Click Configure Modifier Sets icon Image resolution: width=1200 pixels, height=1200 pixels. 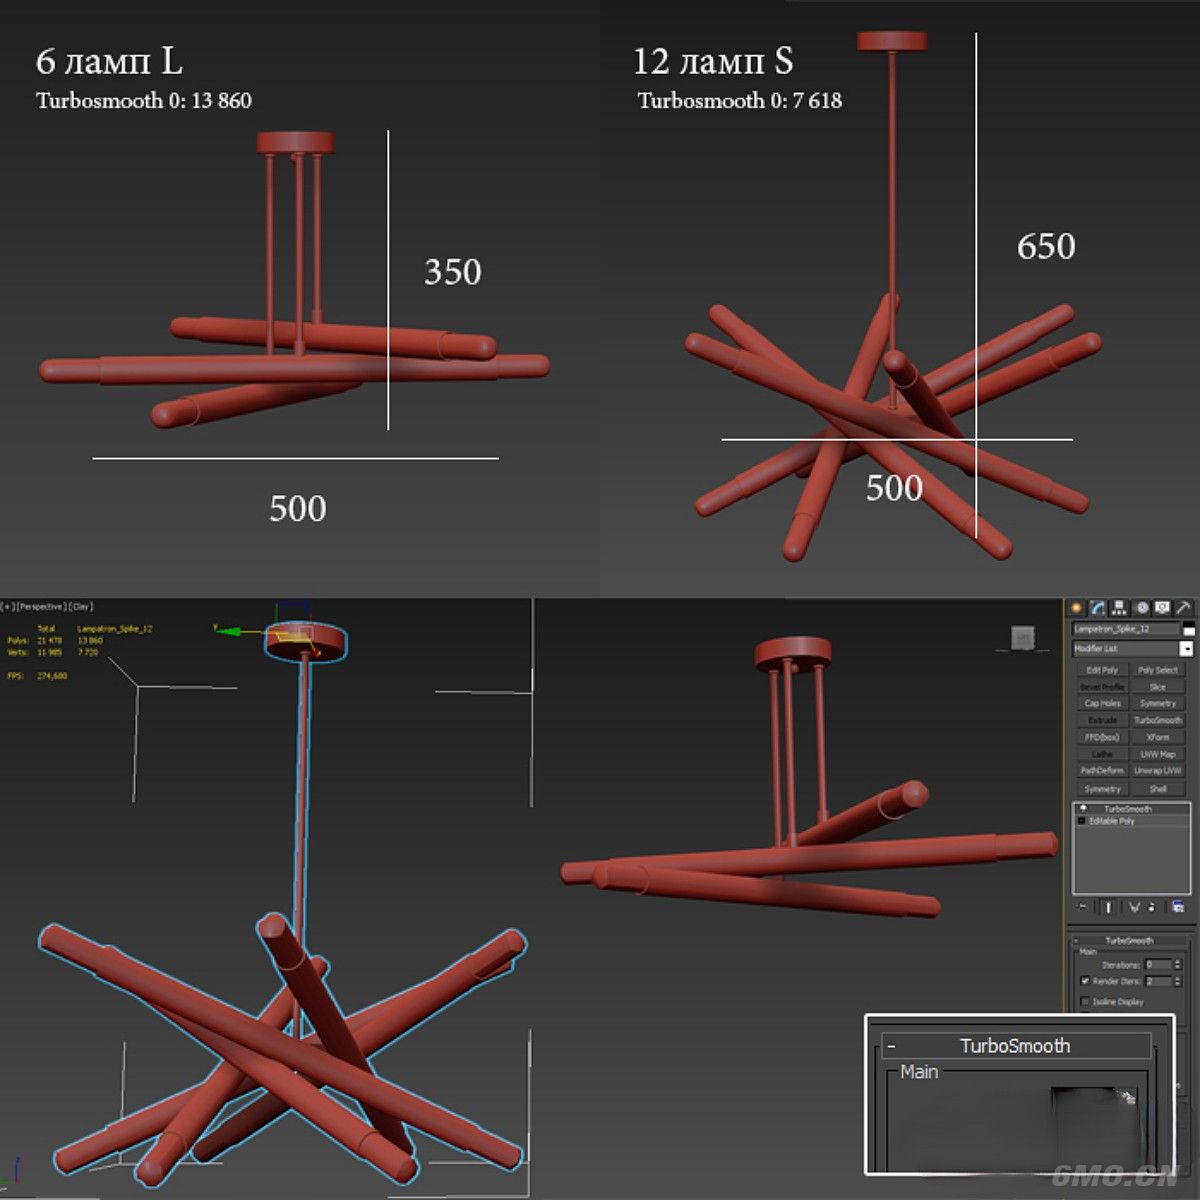coord(1178,907)
